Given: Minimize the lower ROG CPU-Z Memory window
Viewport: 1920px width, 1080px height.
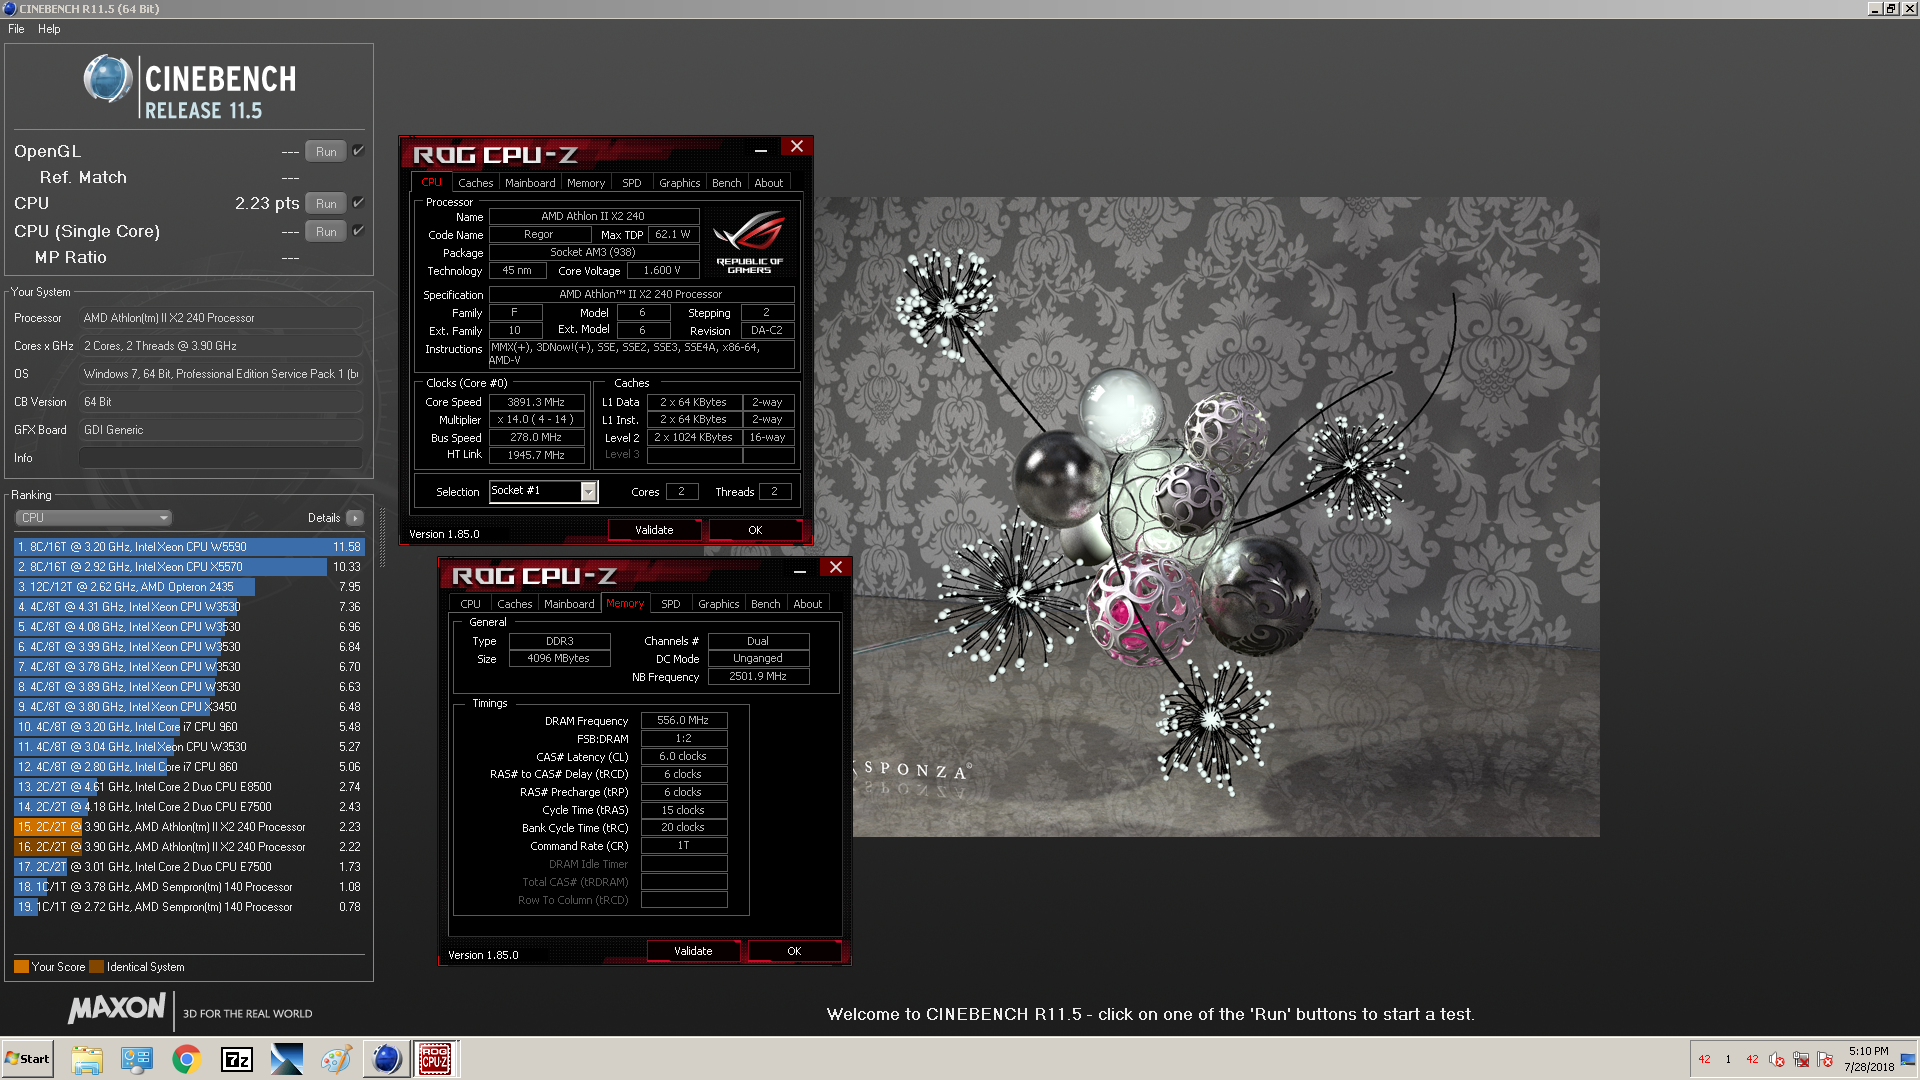Looking at the screenshot, I should (800, 571).
